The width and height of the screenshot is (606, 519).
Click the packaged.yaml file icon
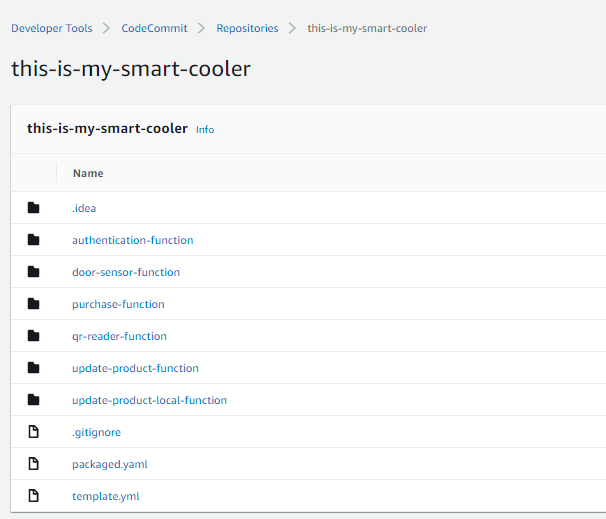34,464
